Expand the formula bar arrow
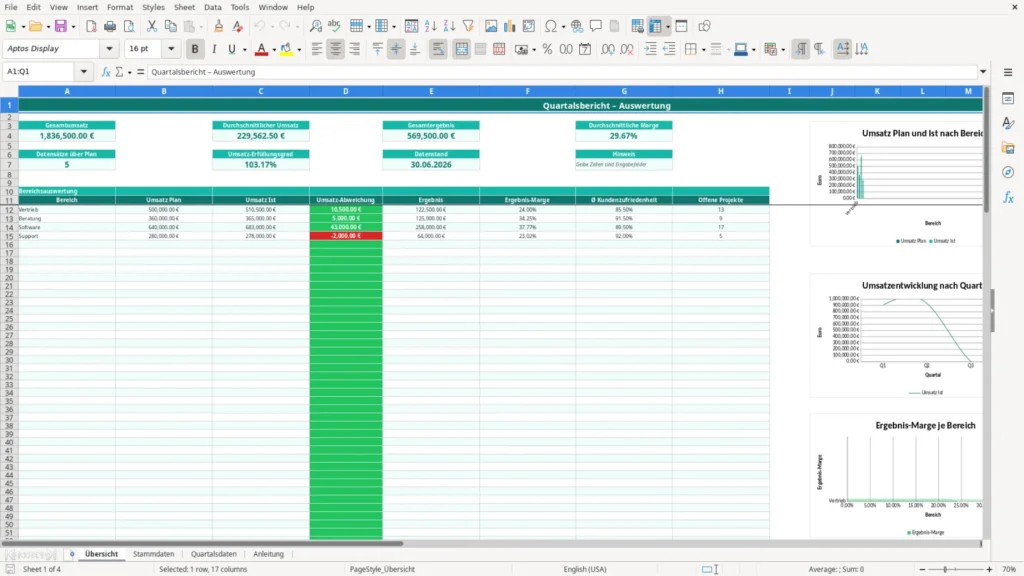Viewport: 1024px width, 576px height. pos(983,72)
